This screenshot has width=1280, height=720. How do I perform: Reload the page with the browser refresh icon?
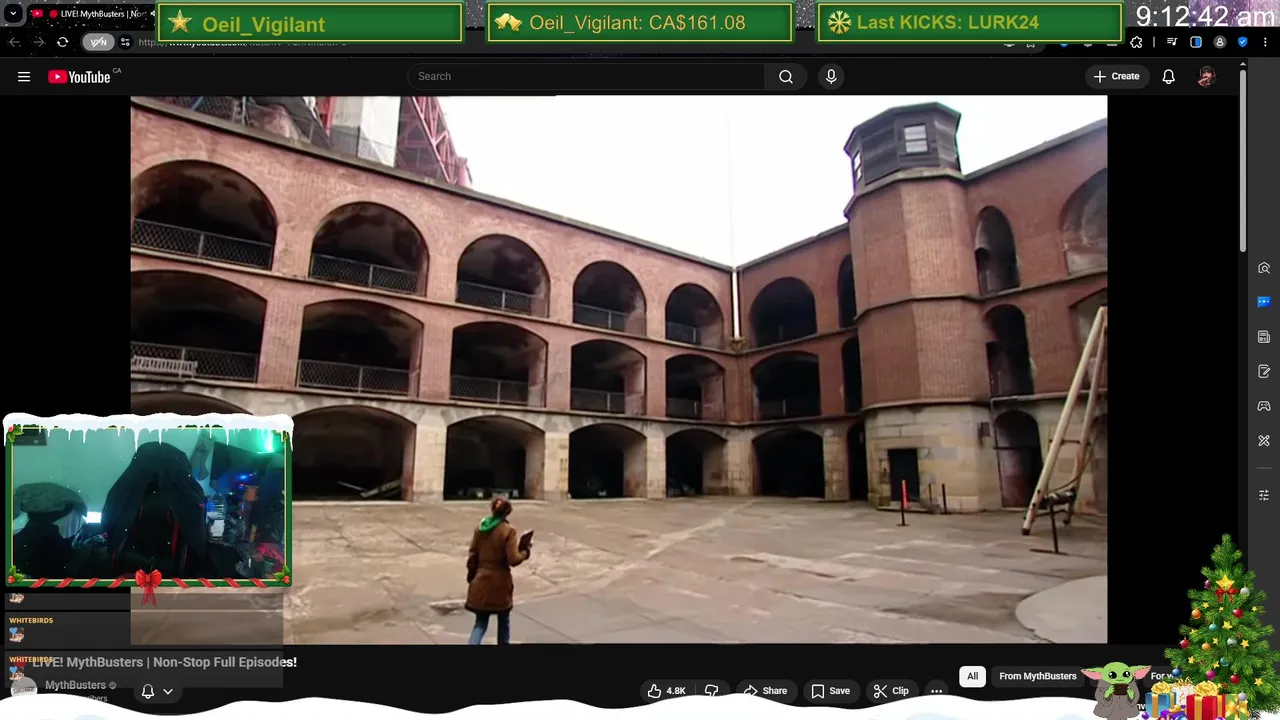[62, 42]
